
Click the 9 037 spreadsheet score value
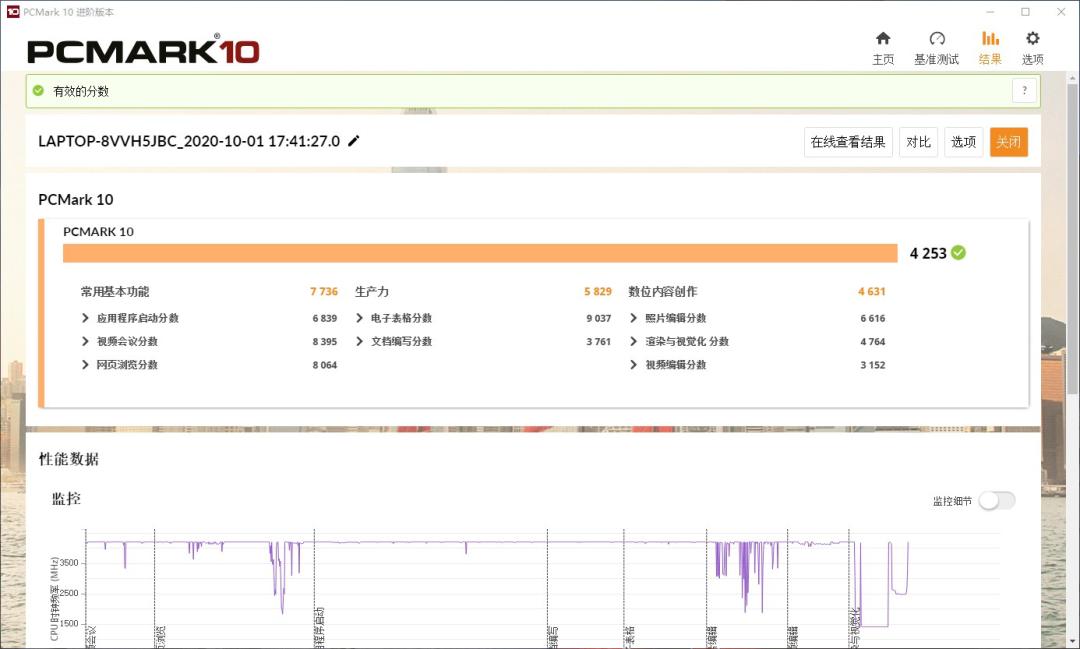pos(599,318)
